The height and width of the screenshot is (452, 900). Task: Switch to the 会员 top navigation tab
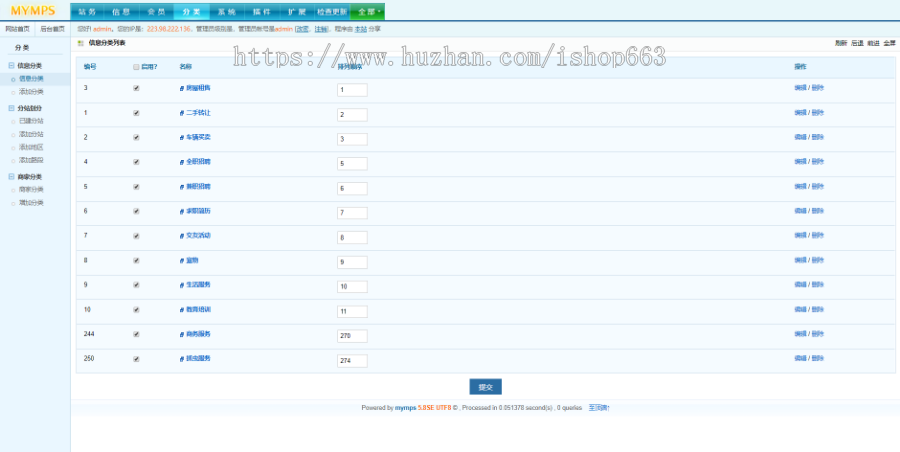156,12
